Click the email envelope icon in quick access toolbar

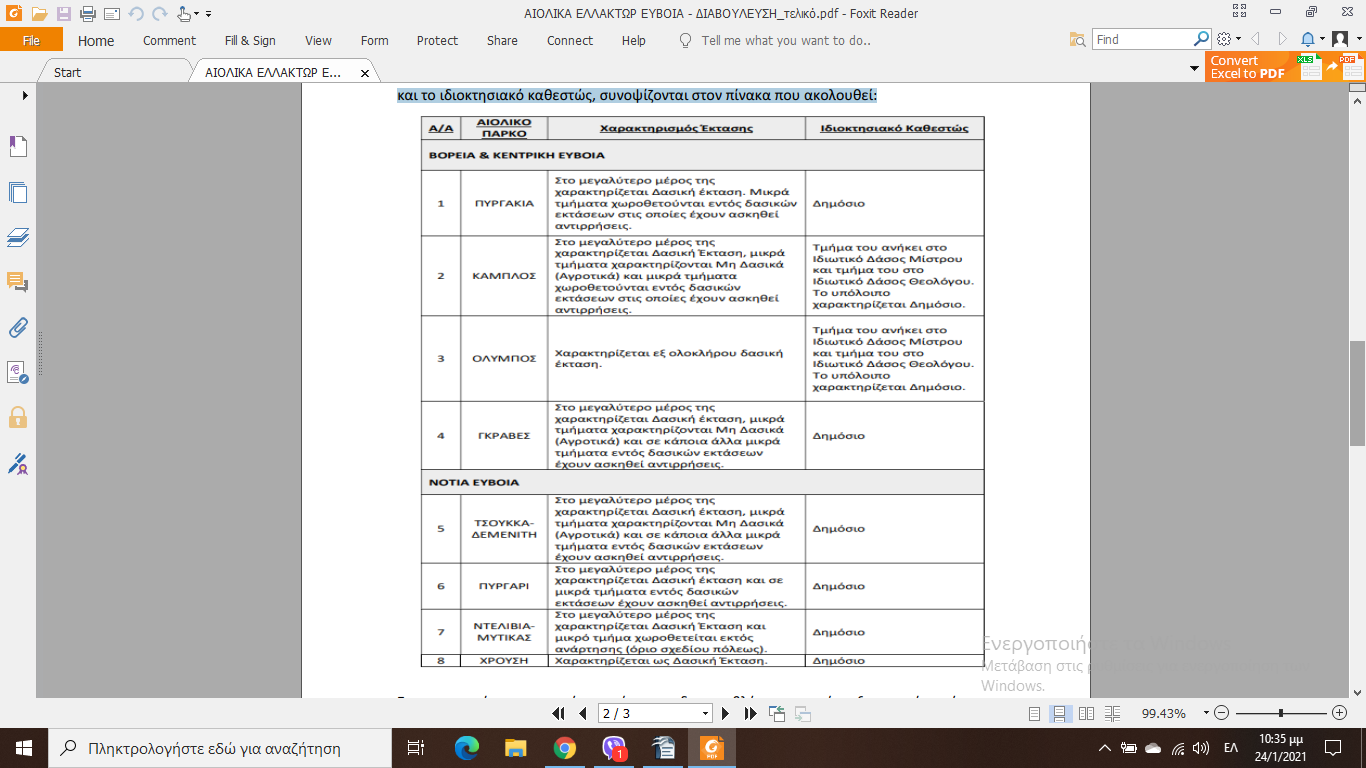click(x=111, y=14)
